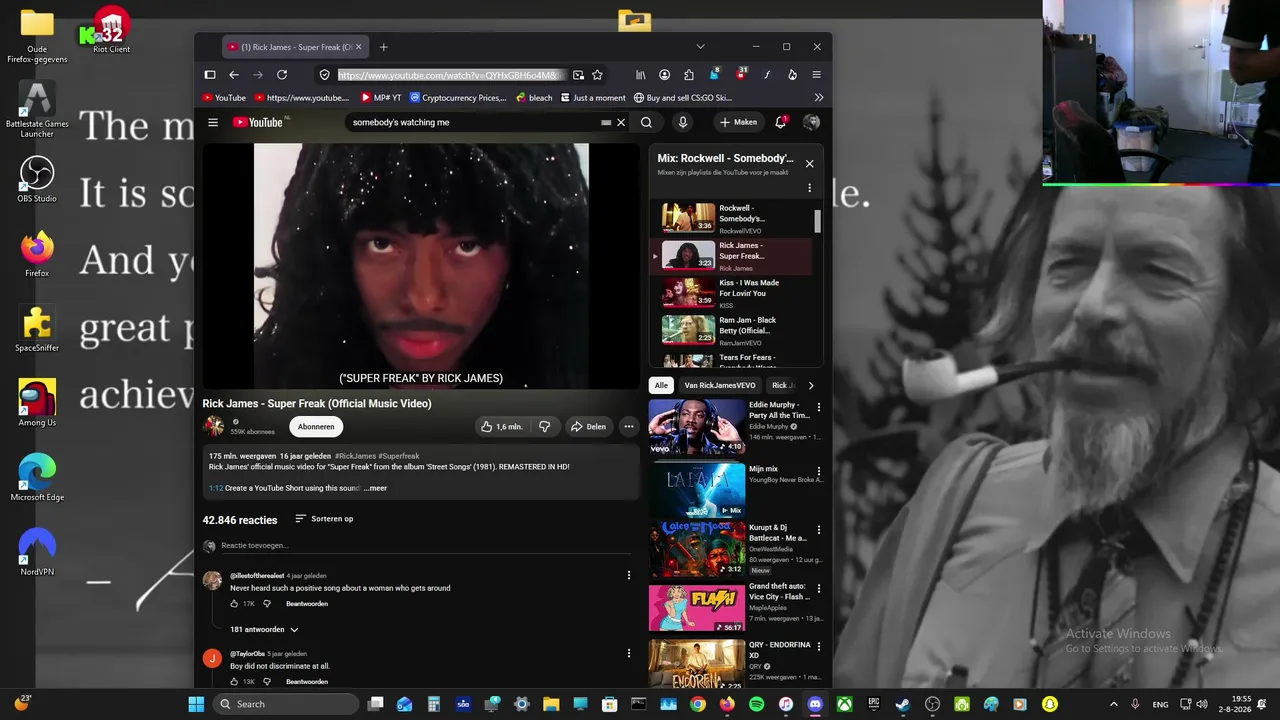This screenshot has width=1280, height=720.
Task: Reply to the TaylorObs comment
Action: (x=307, y=682)
